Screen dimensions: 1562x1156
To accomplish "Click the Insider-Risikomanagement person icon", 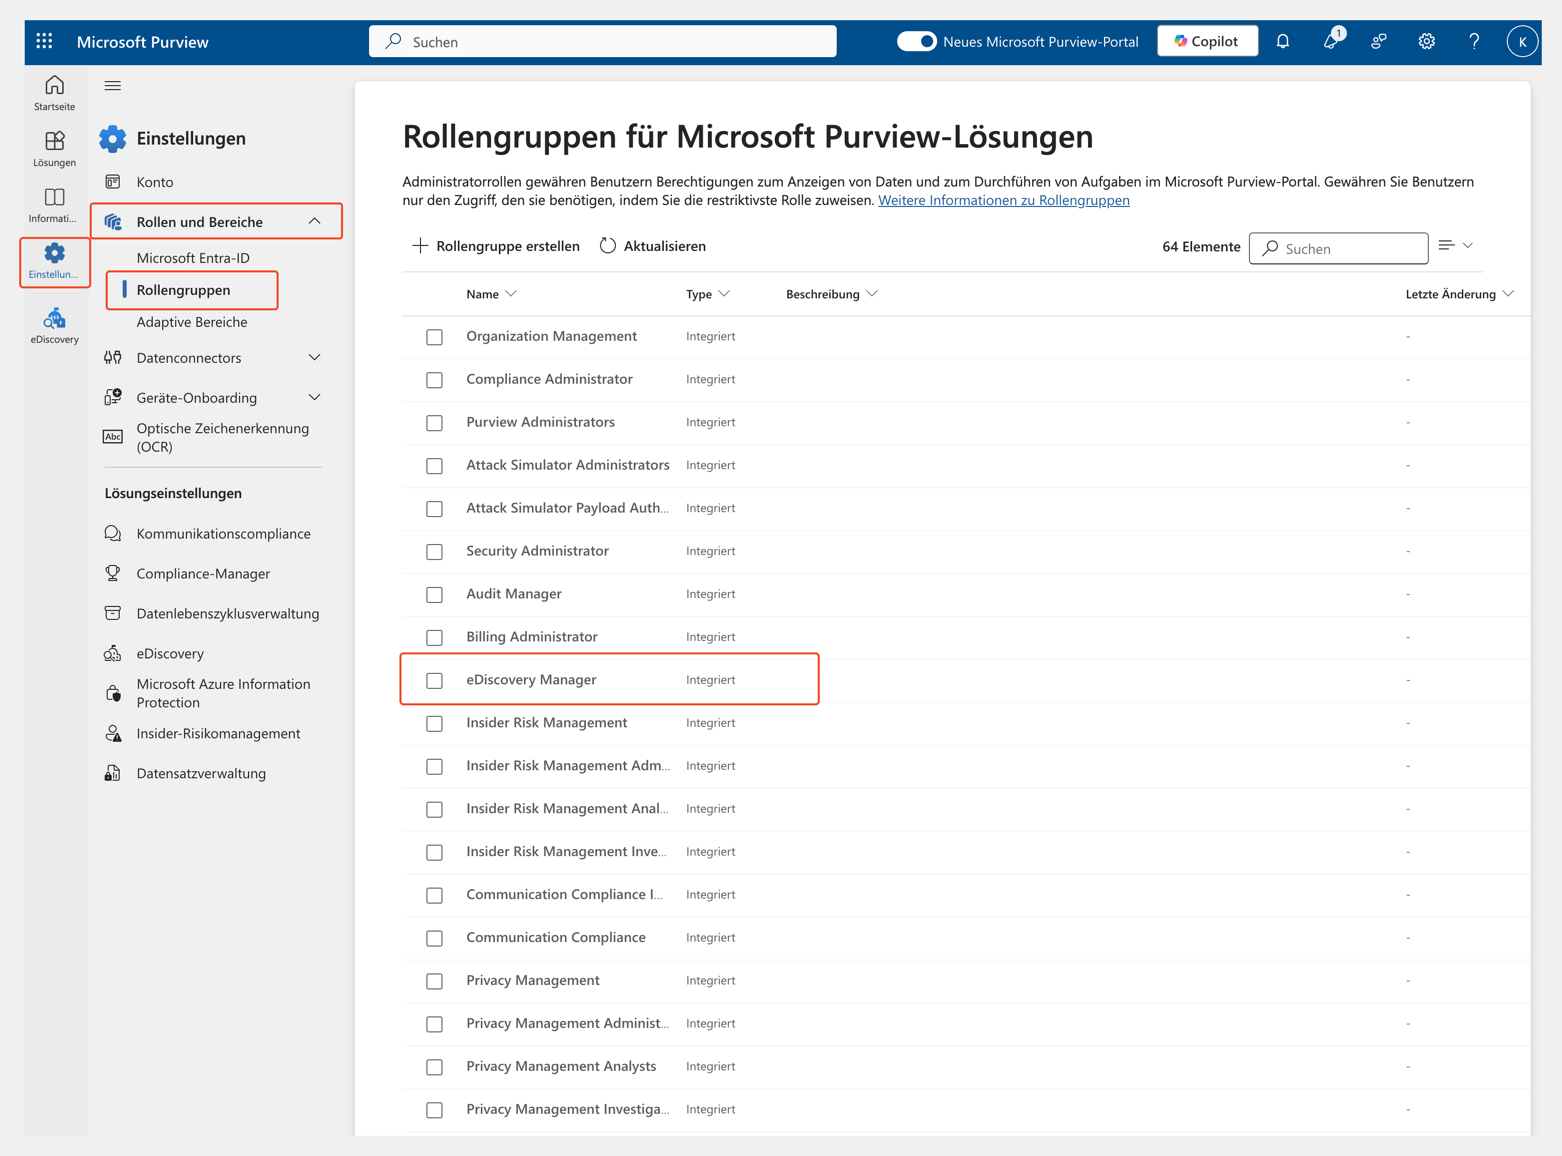I will coord(113,733).
